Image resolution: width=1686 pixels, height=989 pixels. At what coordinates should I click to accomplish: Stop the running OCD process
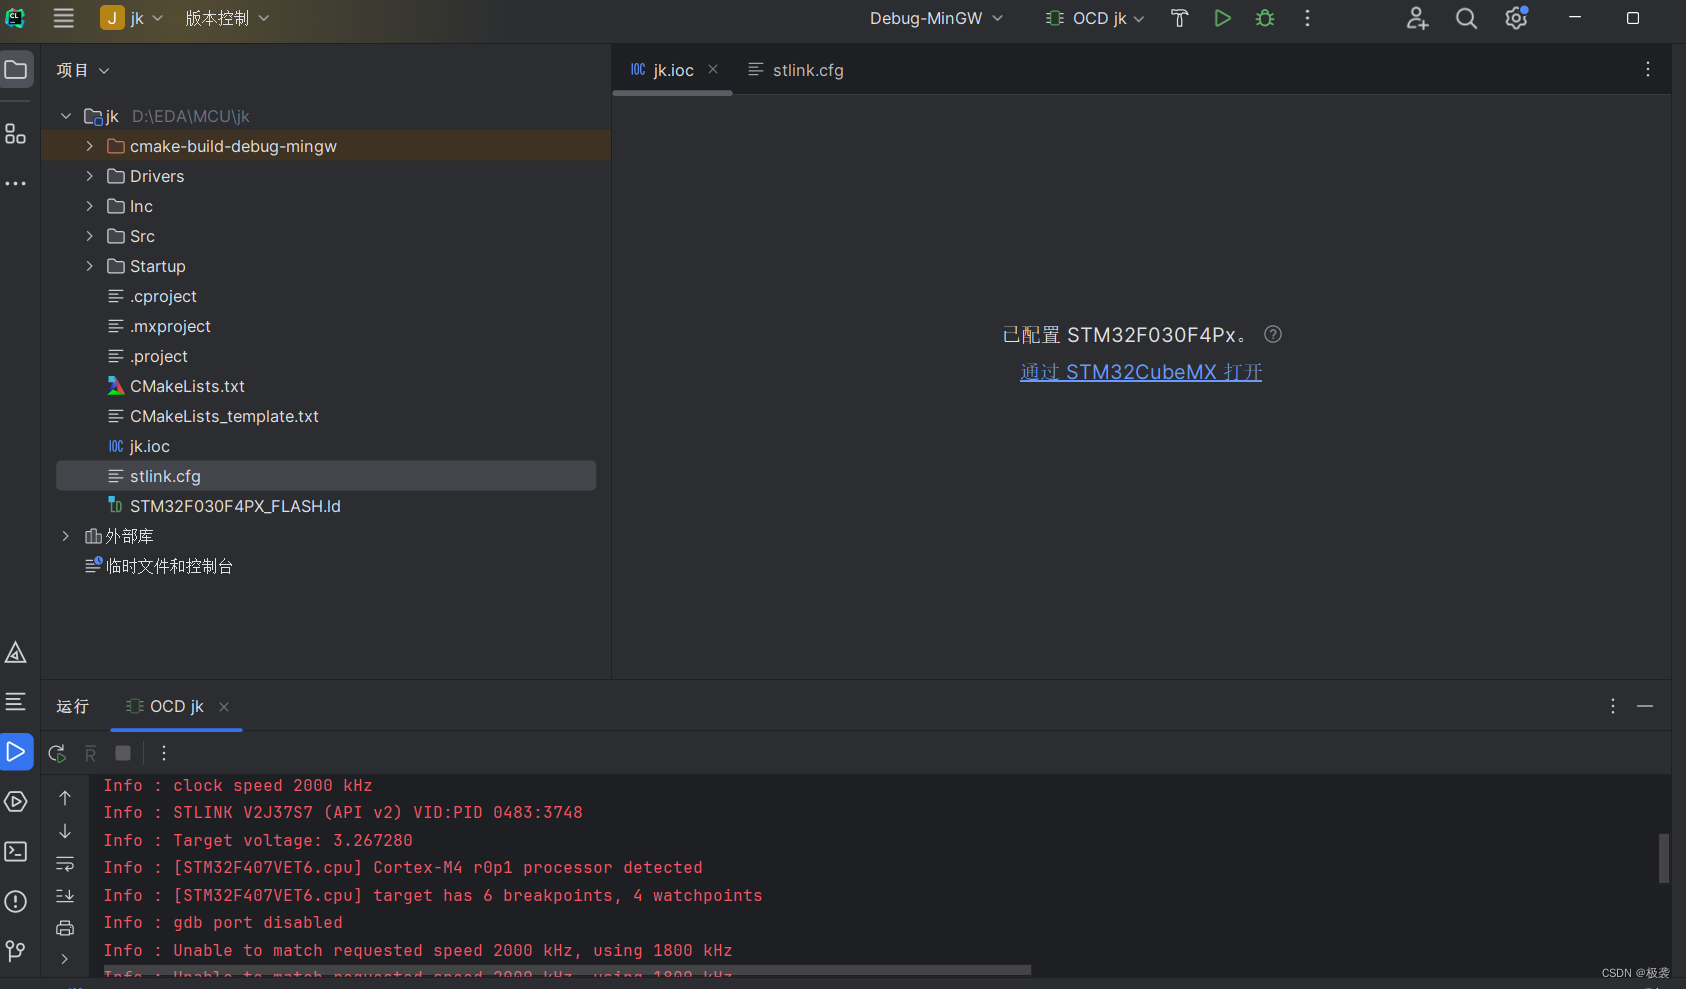point(123,753)
